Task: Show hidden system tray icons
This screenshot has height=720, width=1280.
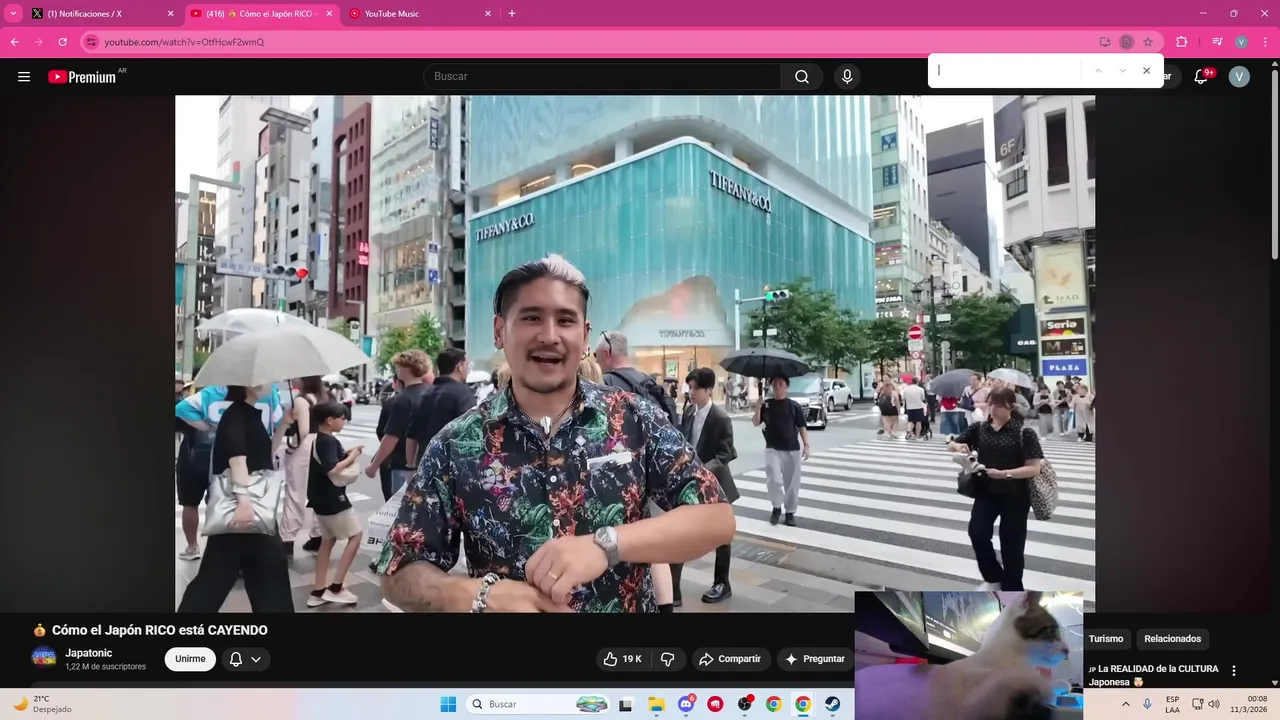Action: click(x=1126, y=704)
